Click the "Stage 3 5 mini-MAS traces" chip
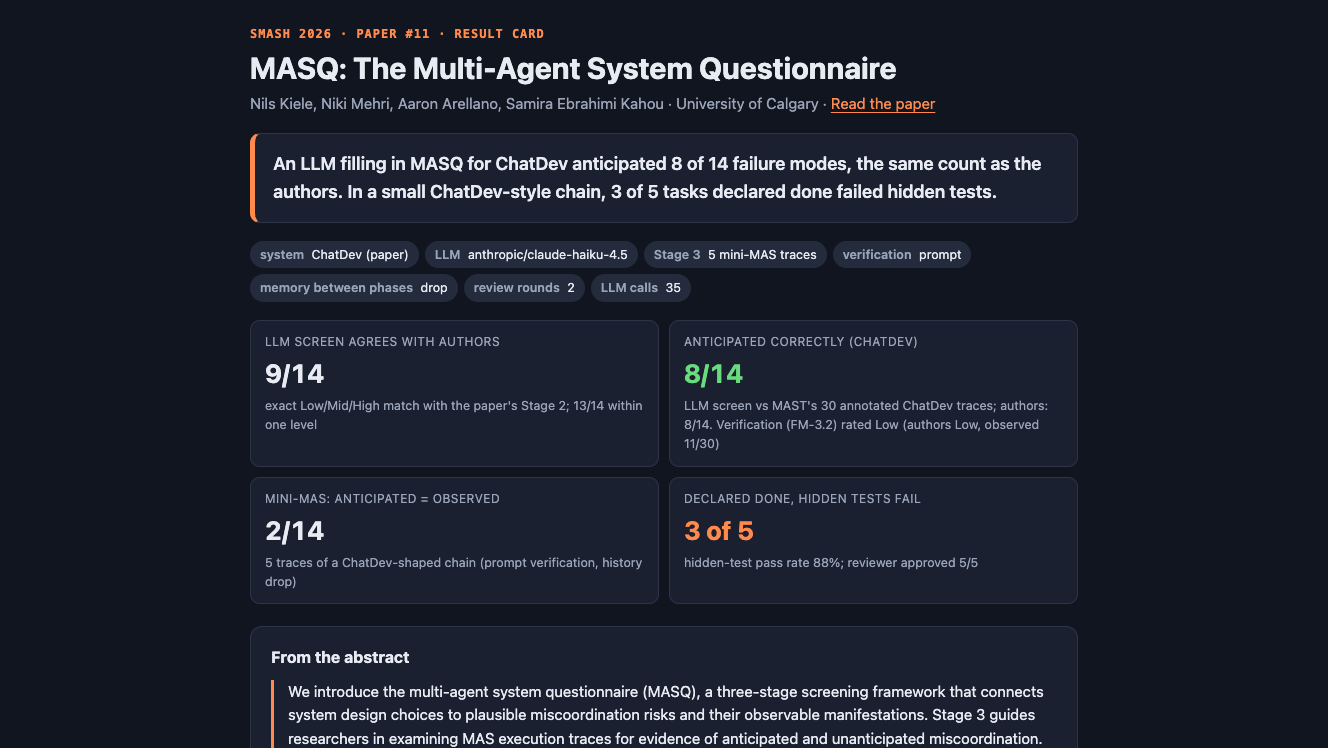This screenshot has width=1328, height=748. click(735, 255)
